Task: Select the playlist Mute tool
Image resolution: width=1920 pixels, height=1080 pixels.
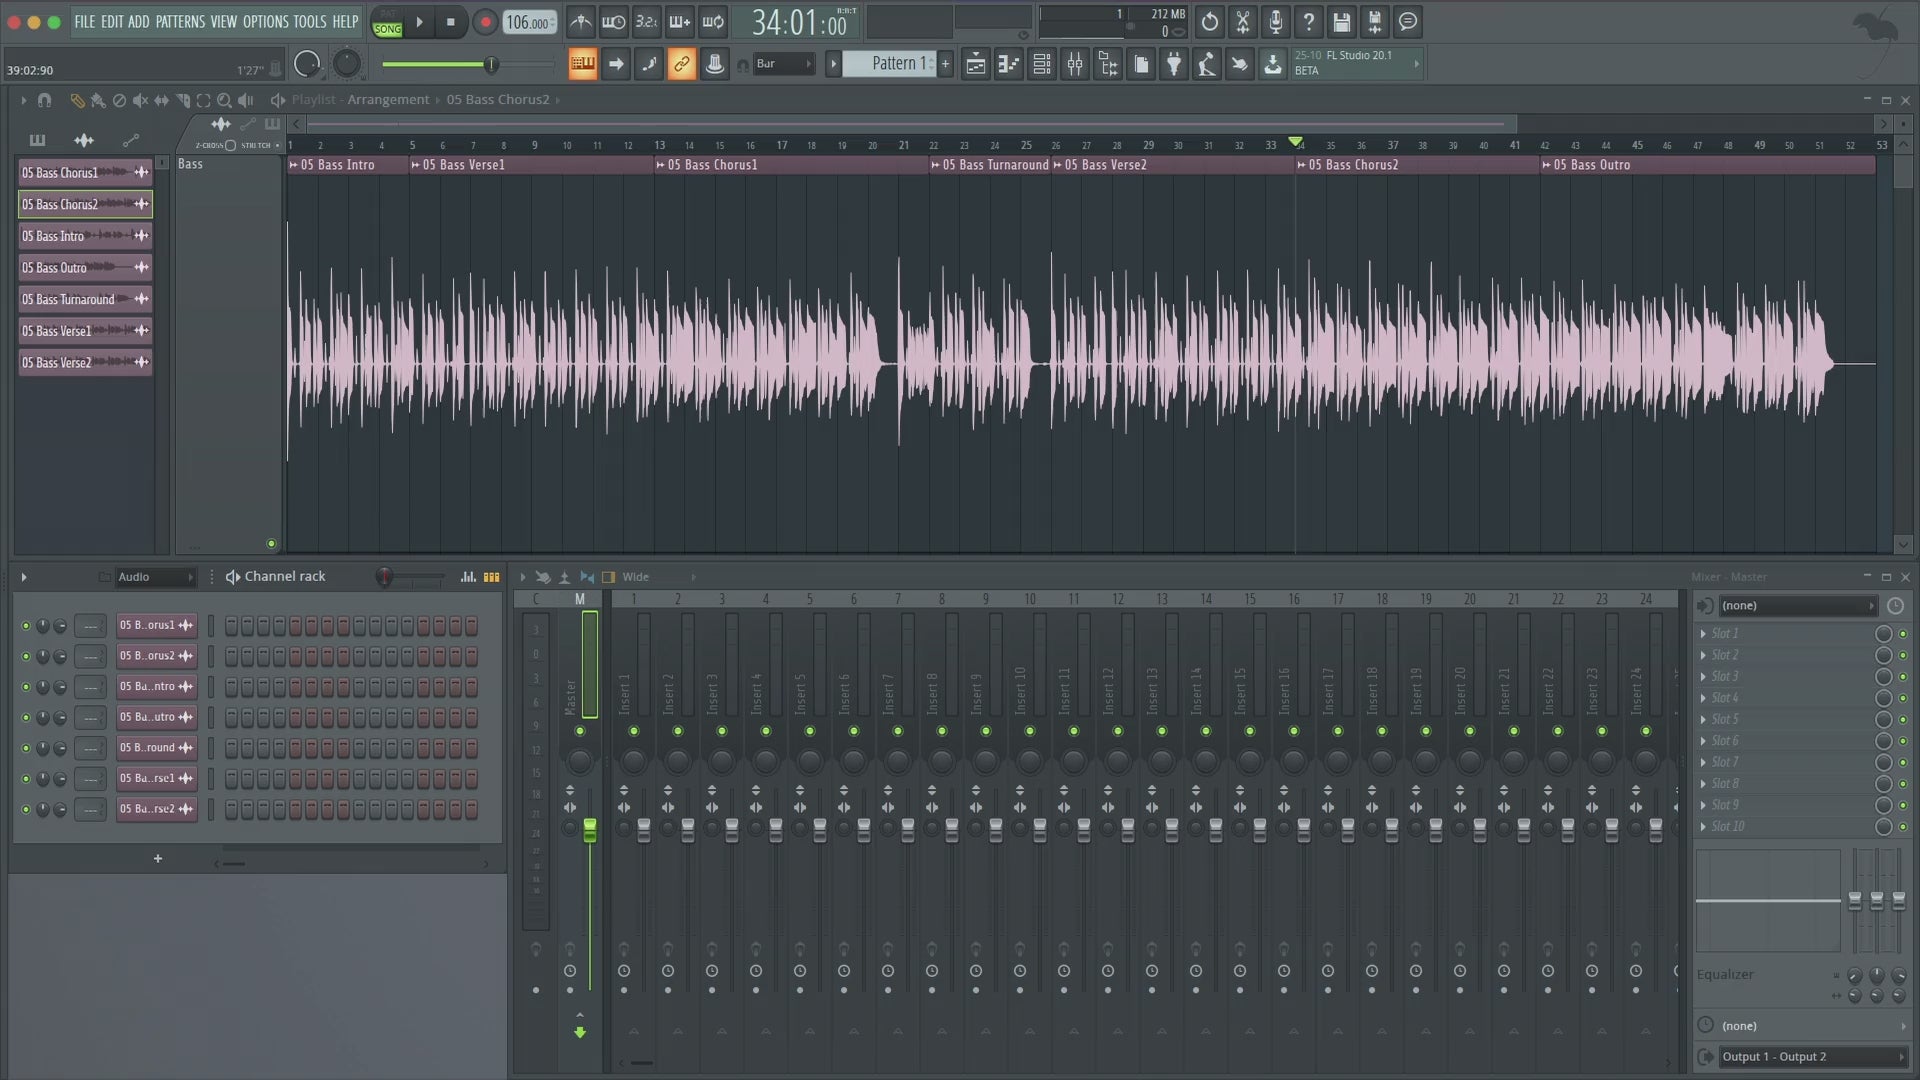Action: [140, 100]
